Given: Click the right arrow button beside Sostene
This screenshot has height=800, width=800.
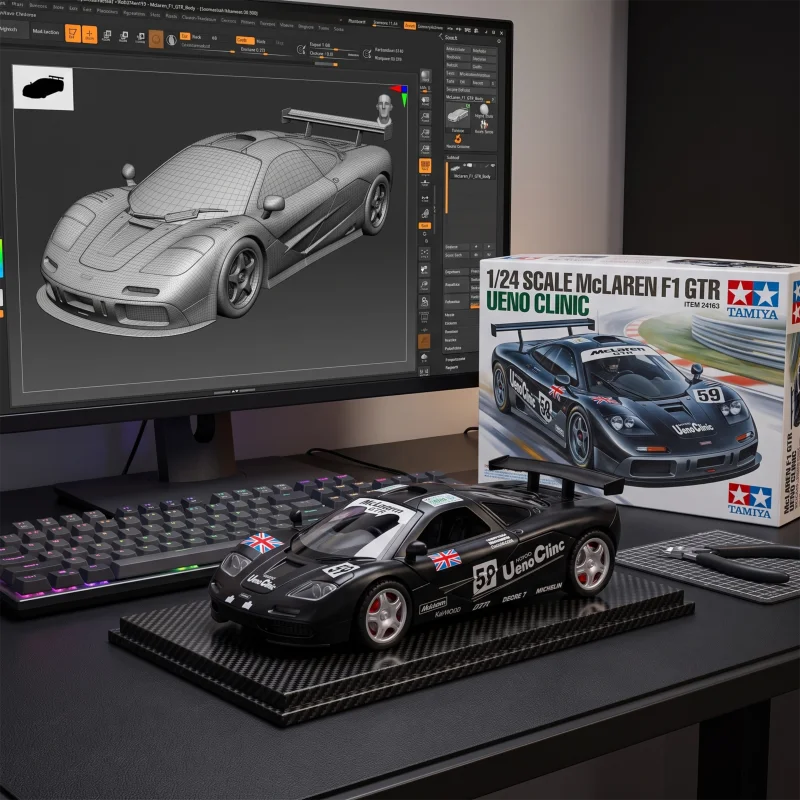Looking at the screenshot, I should coord(489,246).
